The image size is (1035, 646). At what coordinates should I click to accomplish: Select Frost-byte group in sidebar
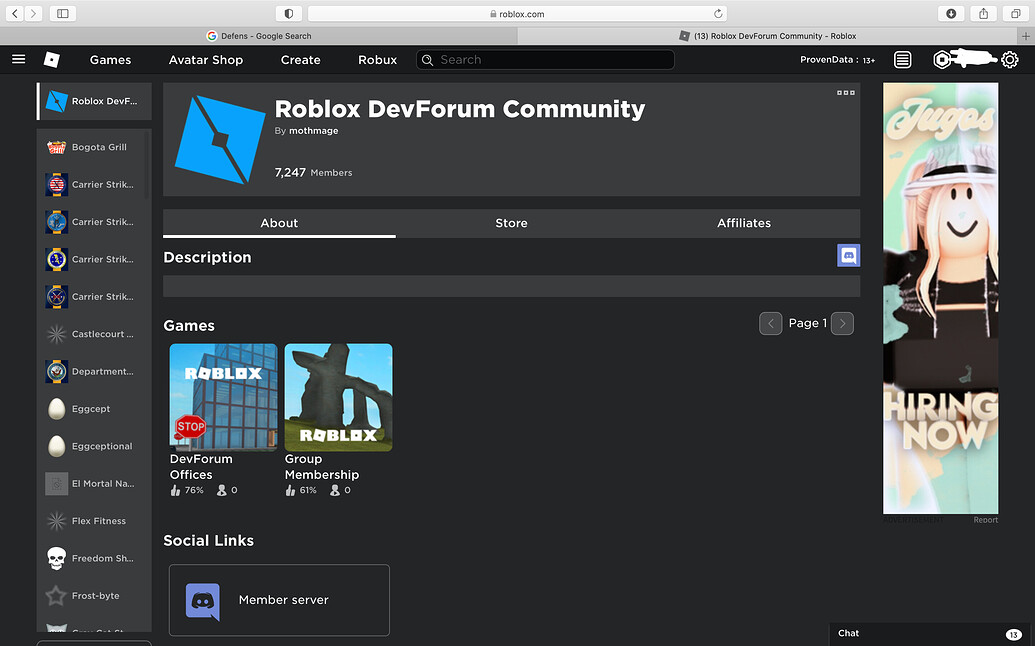[94, 596]
